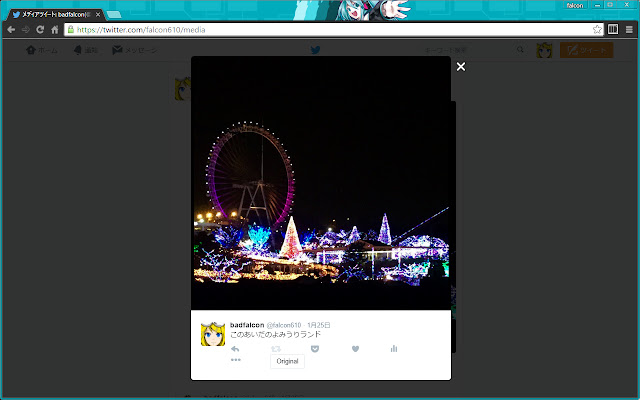Like the tweet with heart icon
Screen dimensions: 640x400
pos(356,349)
